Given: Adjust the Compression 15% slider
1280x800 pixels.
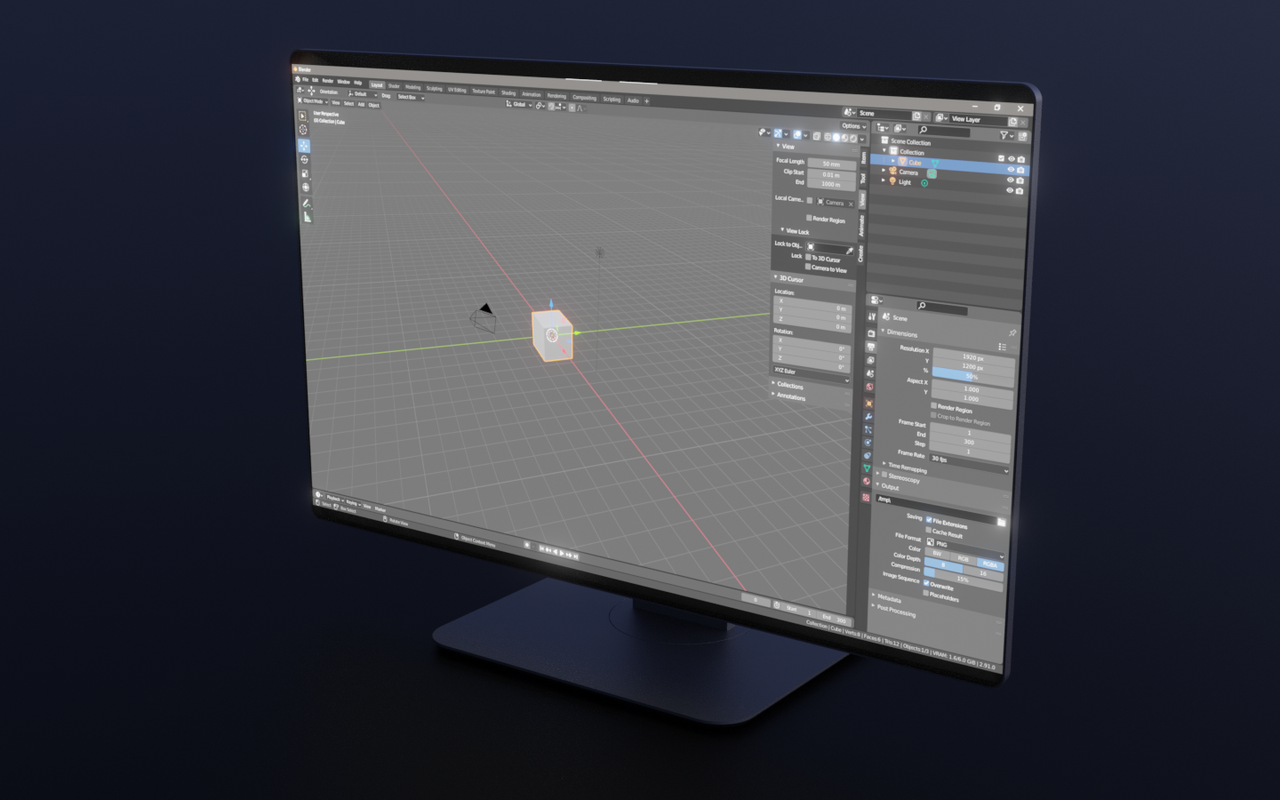Looking at the screenshot, I should click(x=964, y=580).
